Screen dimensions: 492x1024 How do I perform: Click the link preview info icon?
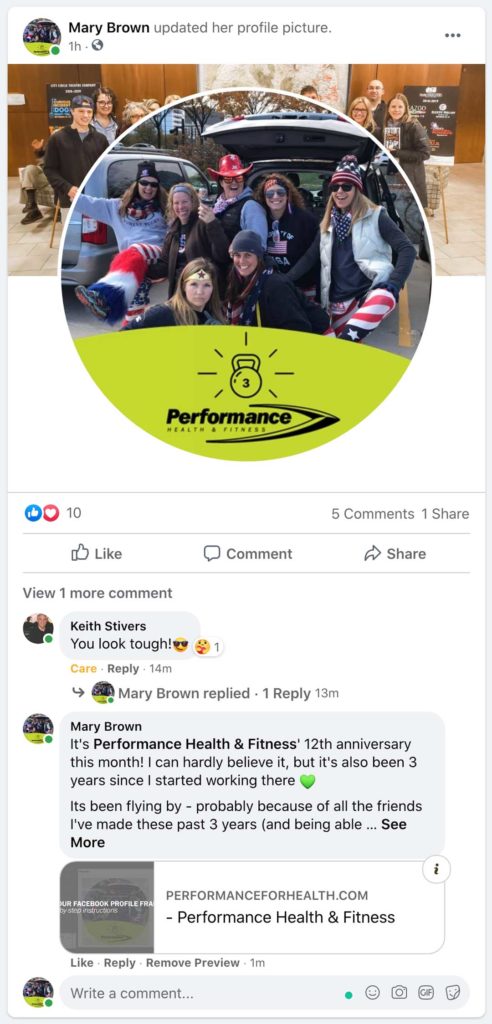click(x=437, y=869)
